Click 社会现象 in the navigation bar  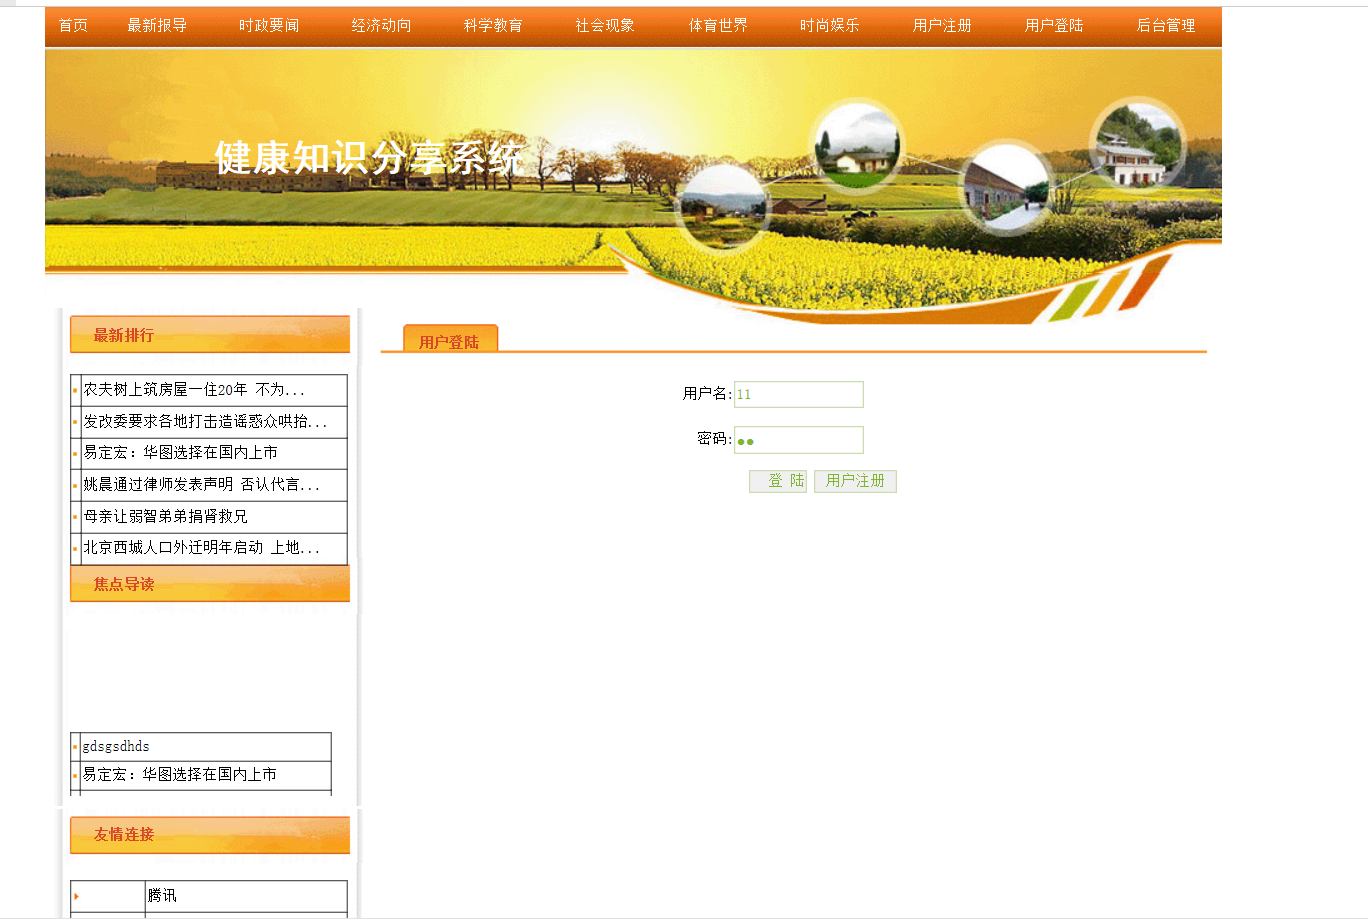(605, 25)
